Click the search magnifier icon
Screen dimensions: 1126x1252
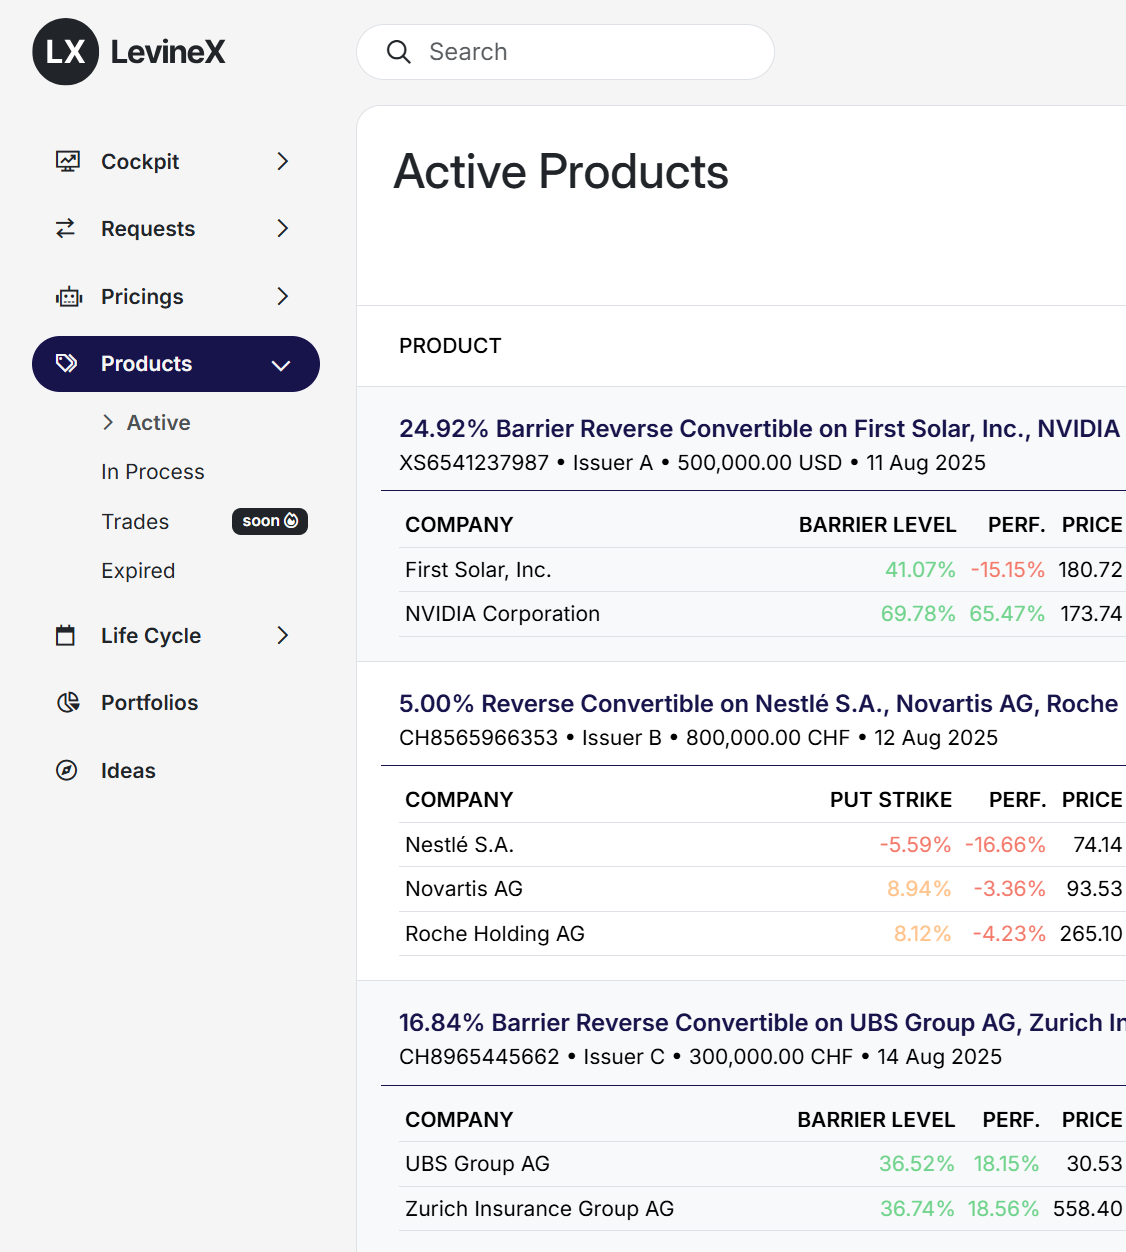click(x=399, y=52)
